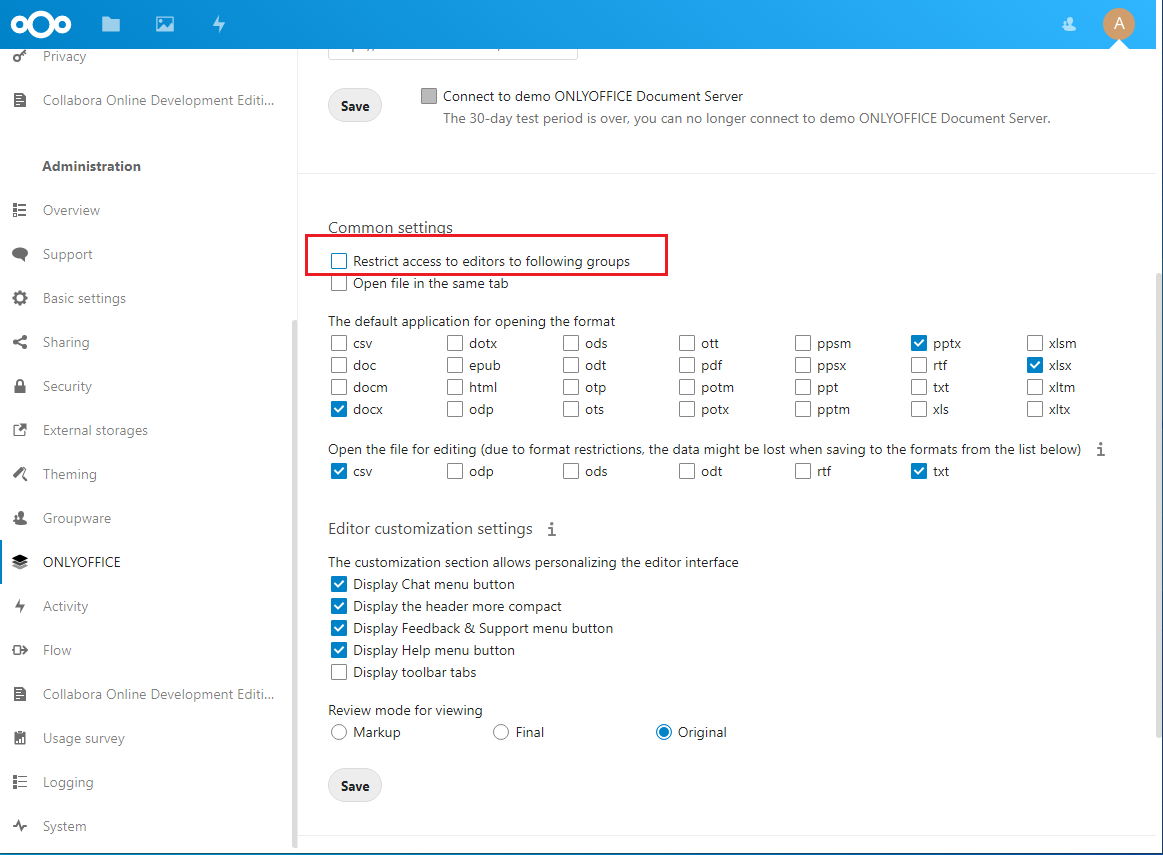The width and height of the screenshot is (1163, 855).
Task: Open the Activity lightning bolt icon in header
Action: click(219, 24)
